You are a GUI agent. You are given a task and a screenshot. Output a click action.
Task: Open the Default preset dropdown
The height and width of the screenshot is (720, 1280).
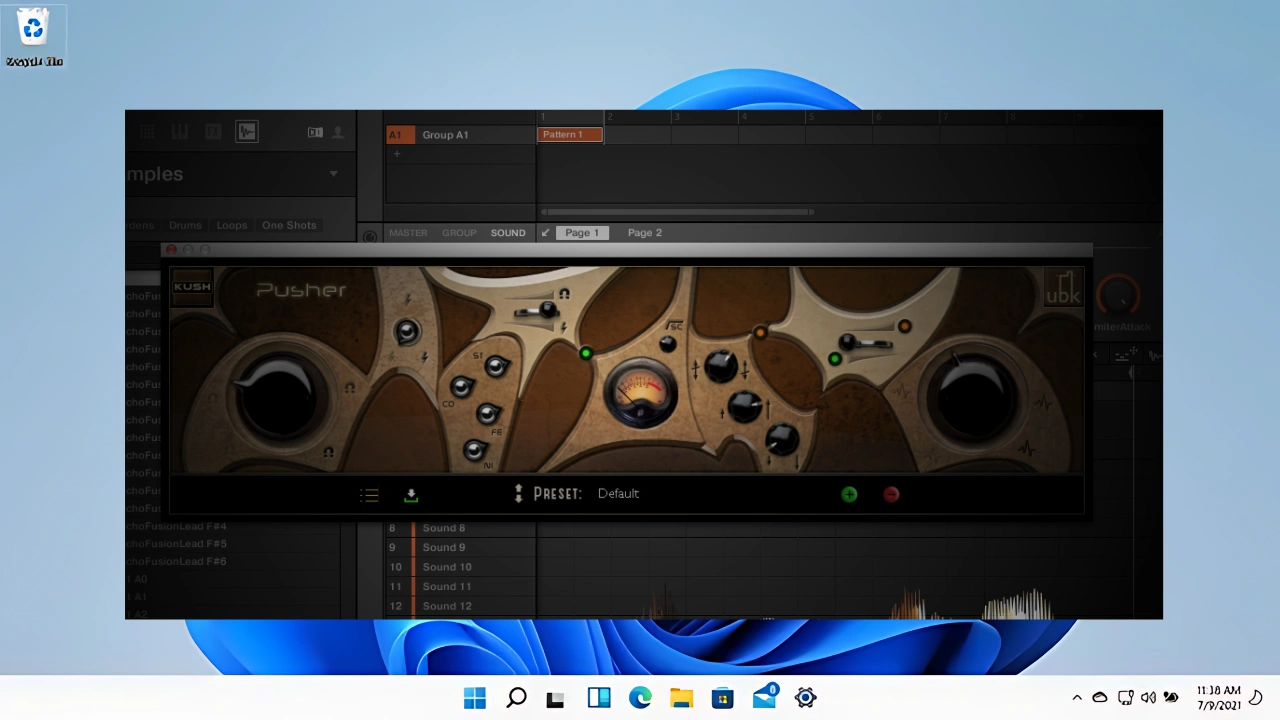pos(618,493)
